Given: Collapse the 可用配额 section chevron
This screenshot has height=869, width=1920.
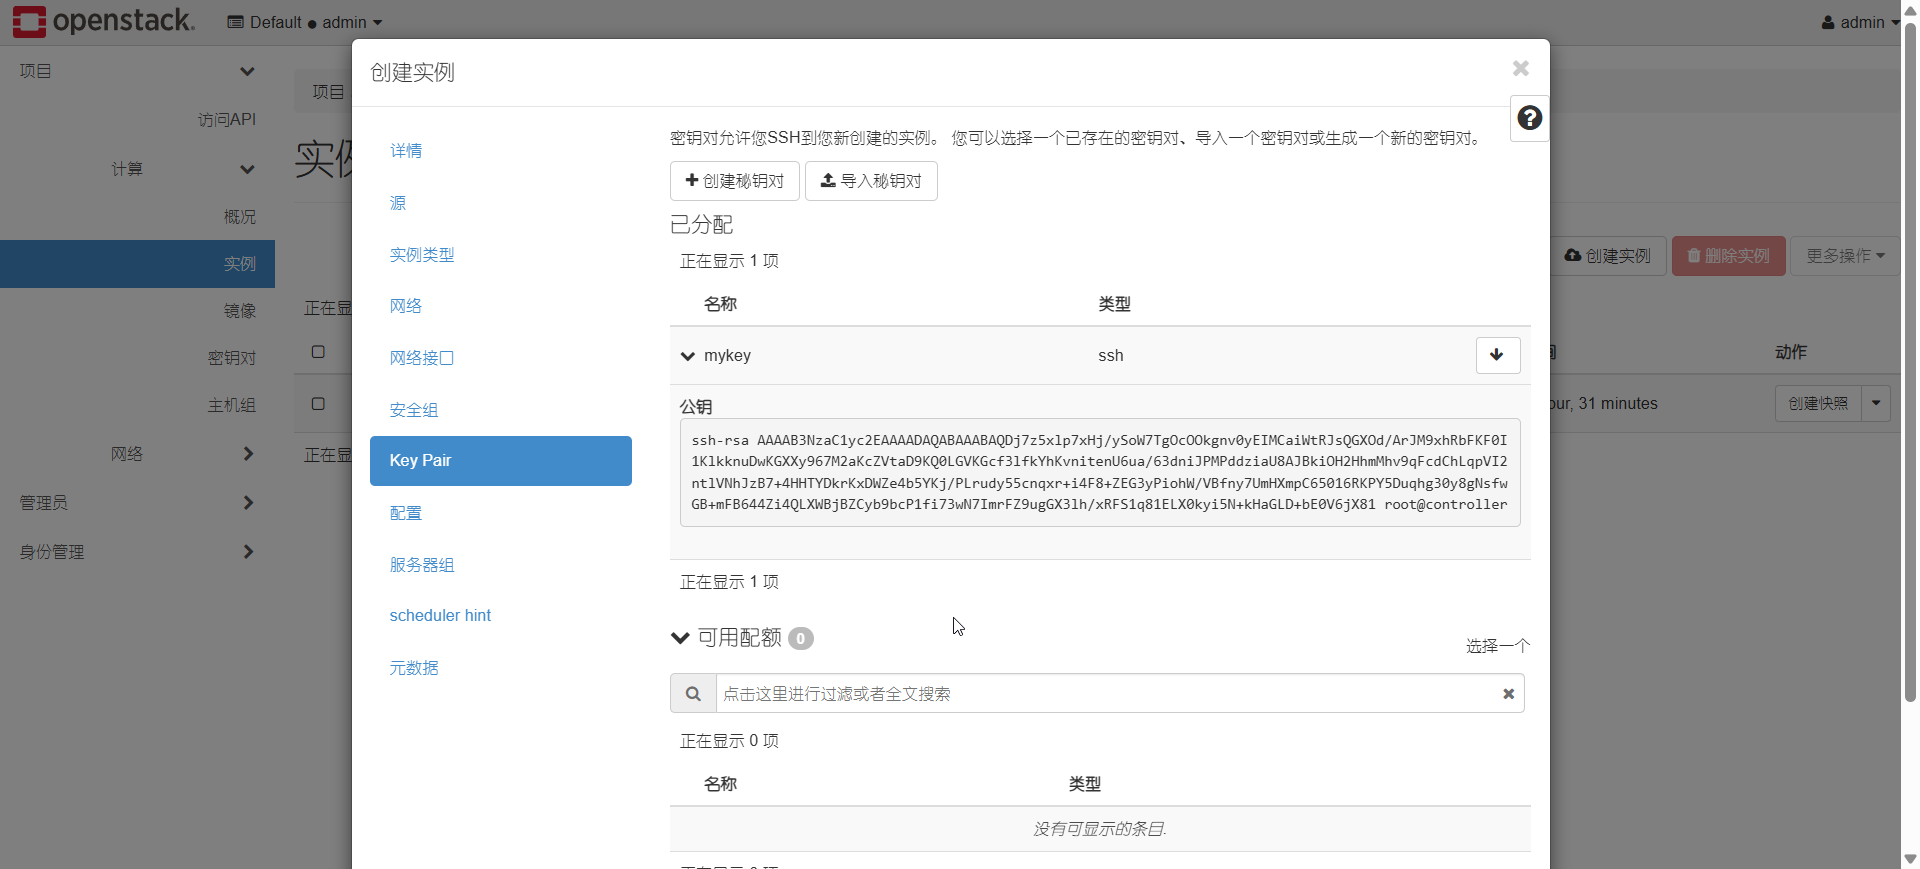Looking at the screenshot, I should tap(680, 638).
